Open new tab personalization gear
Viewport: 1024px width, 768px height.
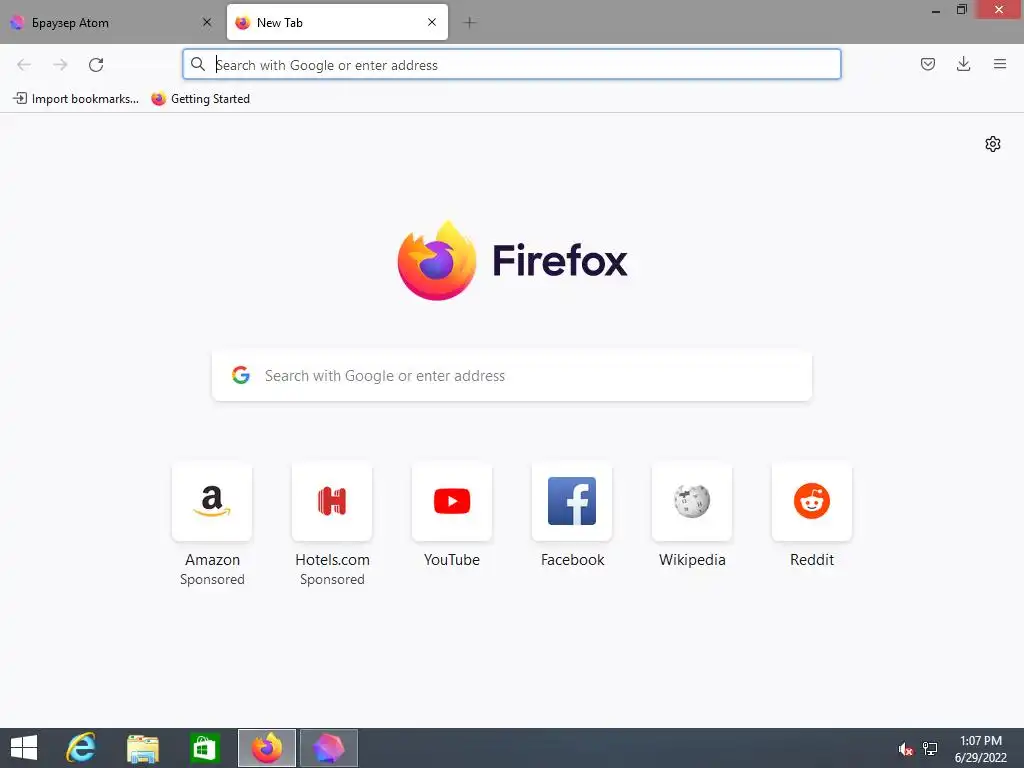[x=993, y=144]
